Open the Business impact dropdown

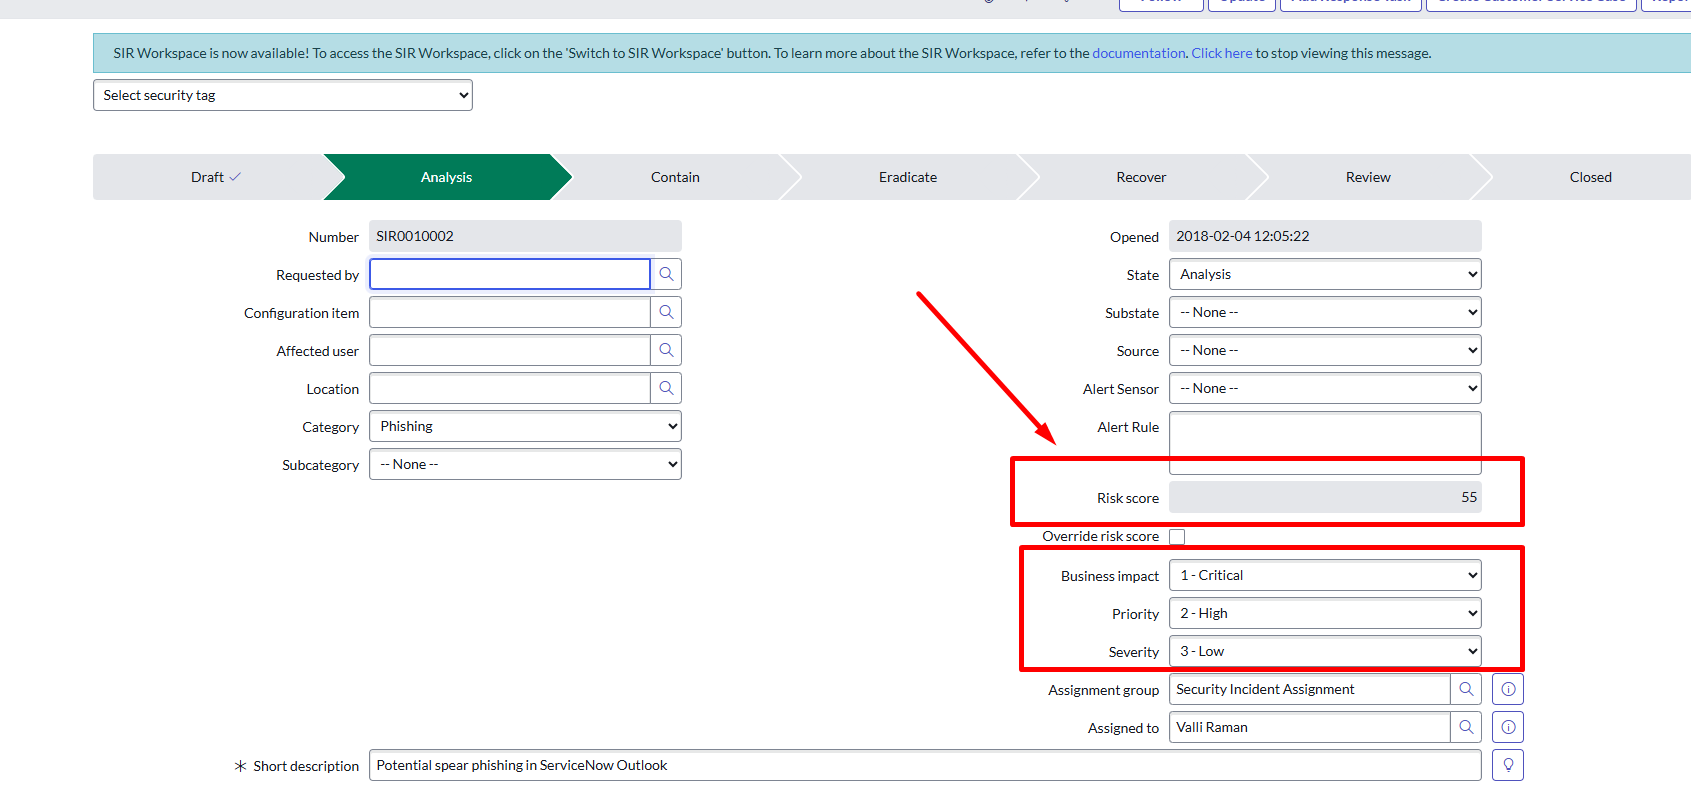pos(1325,575)
